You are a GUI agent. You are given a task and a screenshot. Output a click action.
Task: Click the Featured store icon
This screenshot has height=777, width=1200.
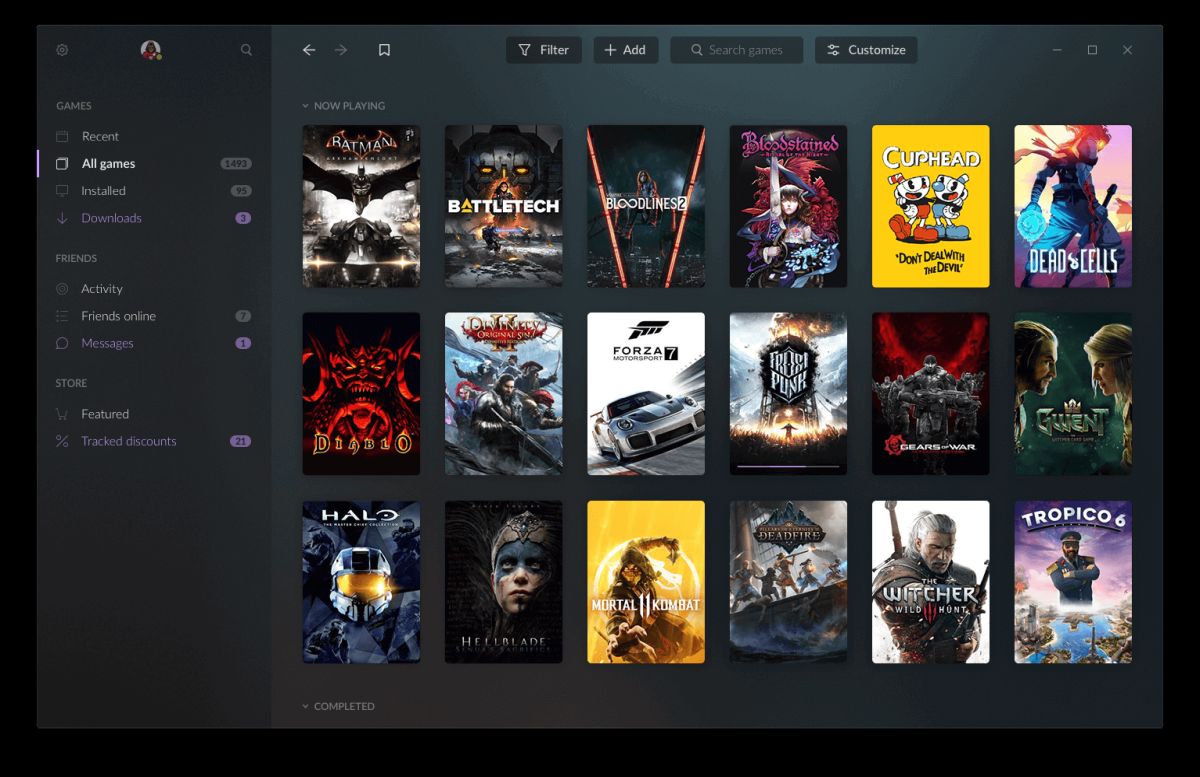pyautogui.click(x=62, y=413)
